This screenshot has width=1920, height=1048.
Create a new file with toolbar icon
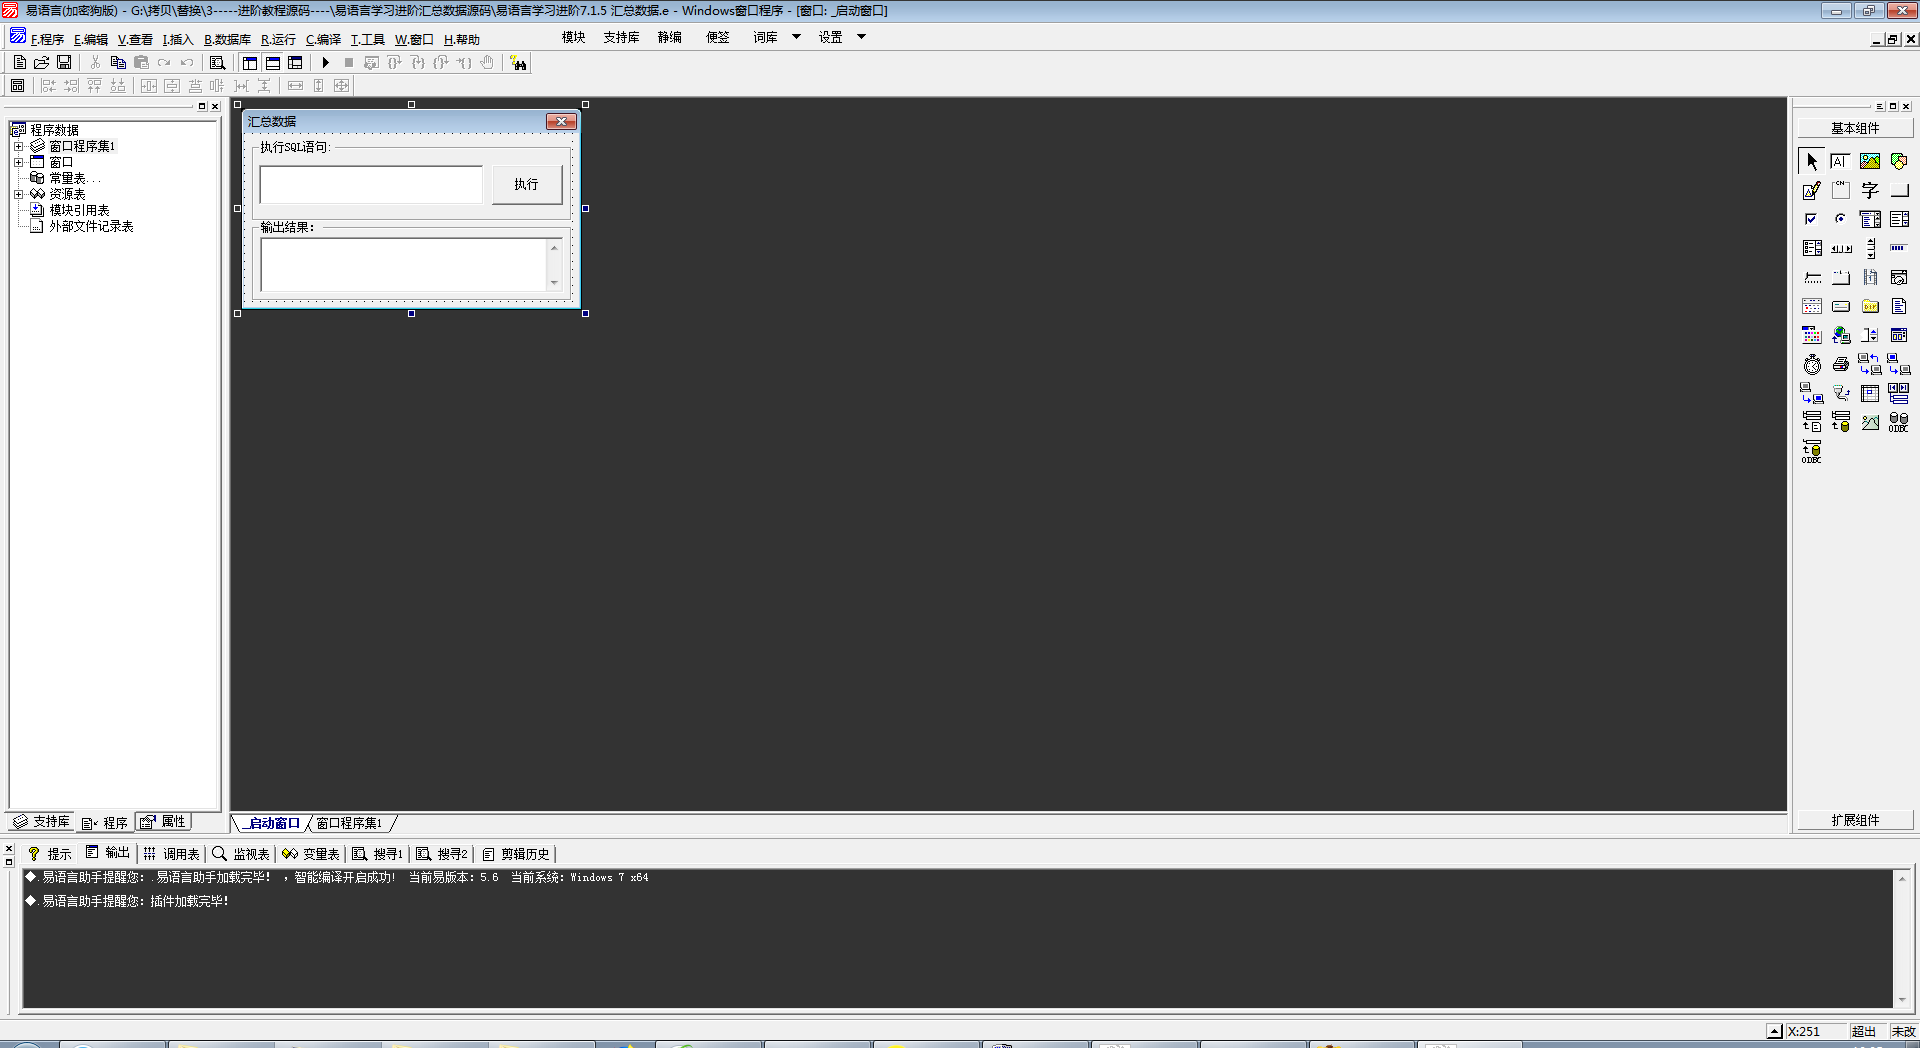(19, 63)
